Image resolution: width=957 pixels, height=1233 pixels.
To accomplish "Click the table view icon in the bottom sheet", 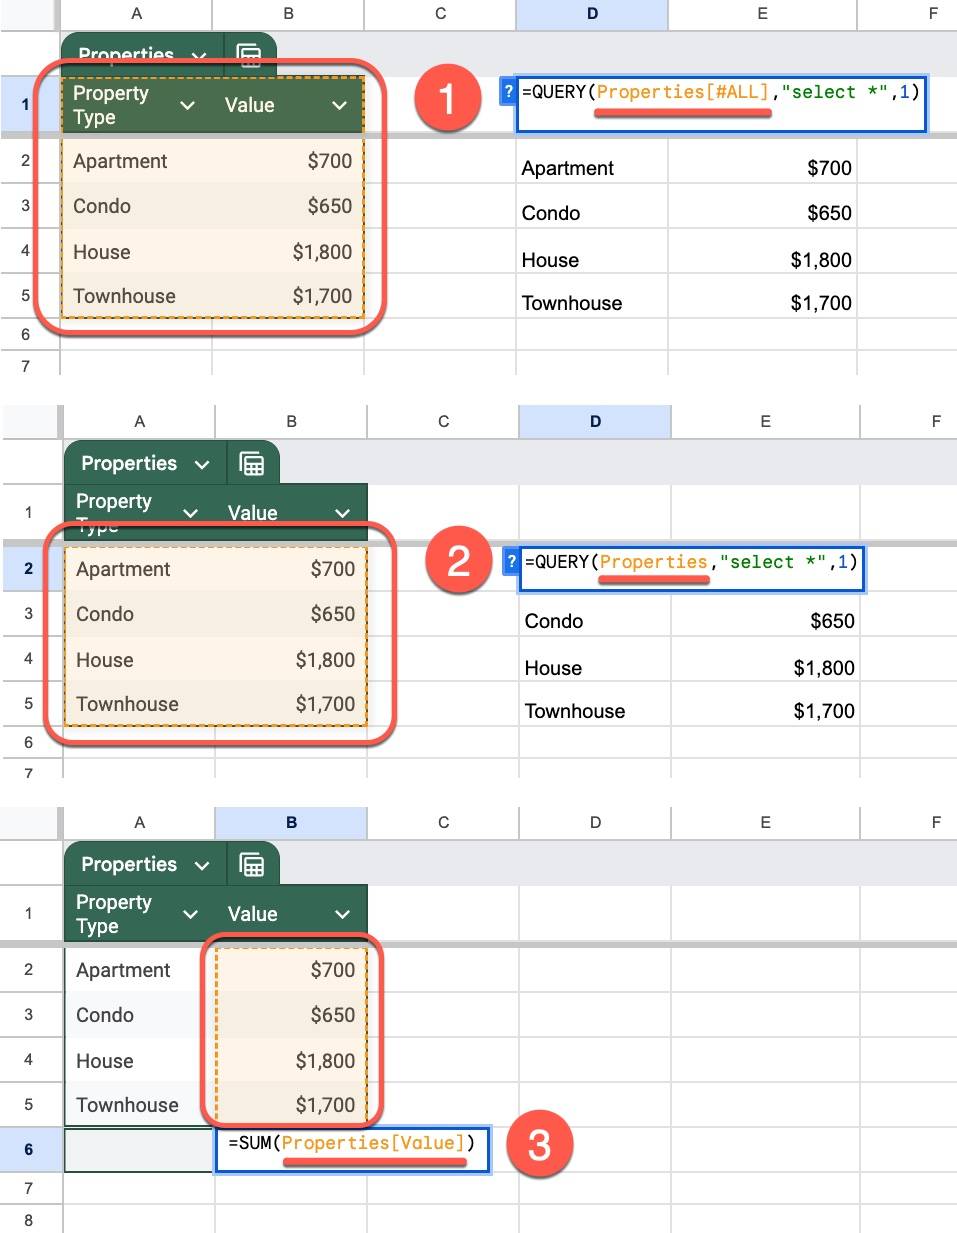I will 252,865.
